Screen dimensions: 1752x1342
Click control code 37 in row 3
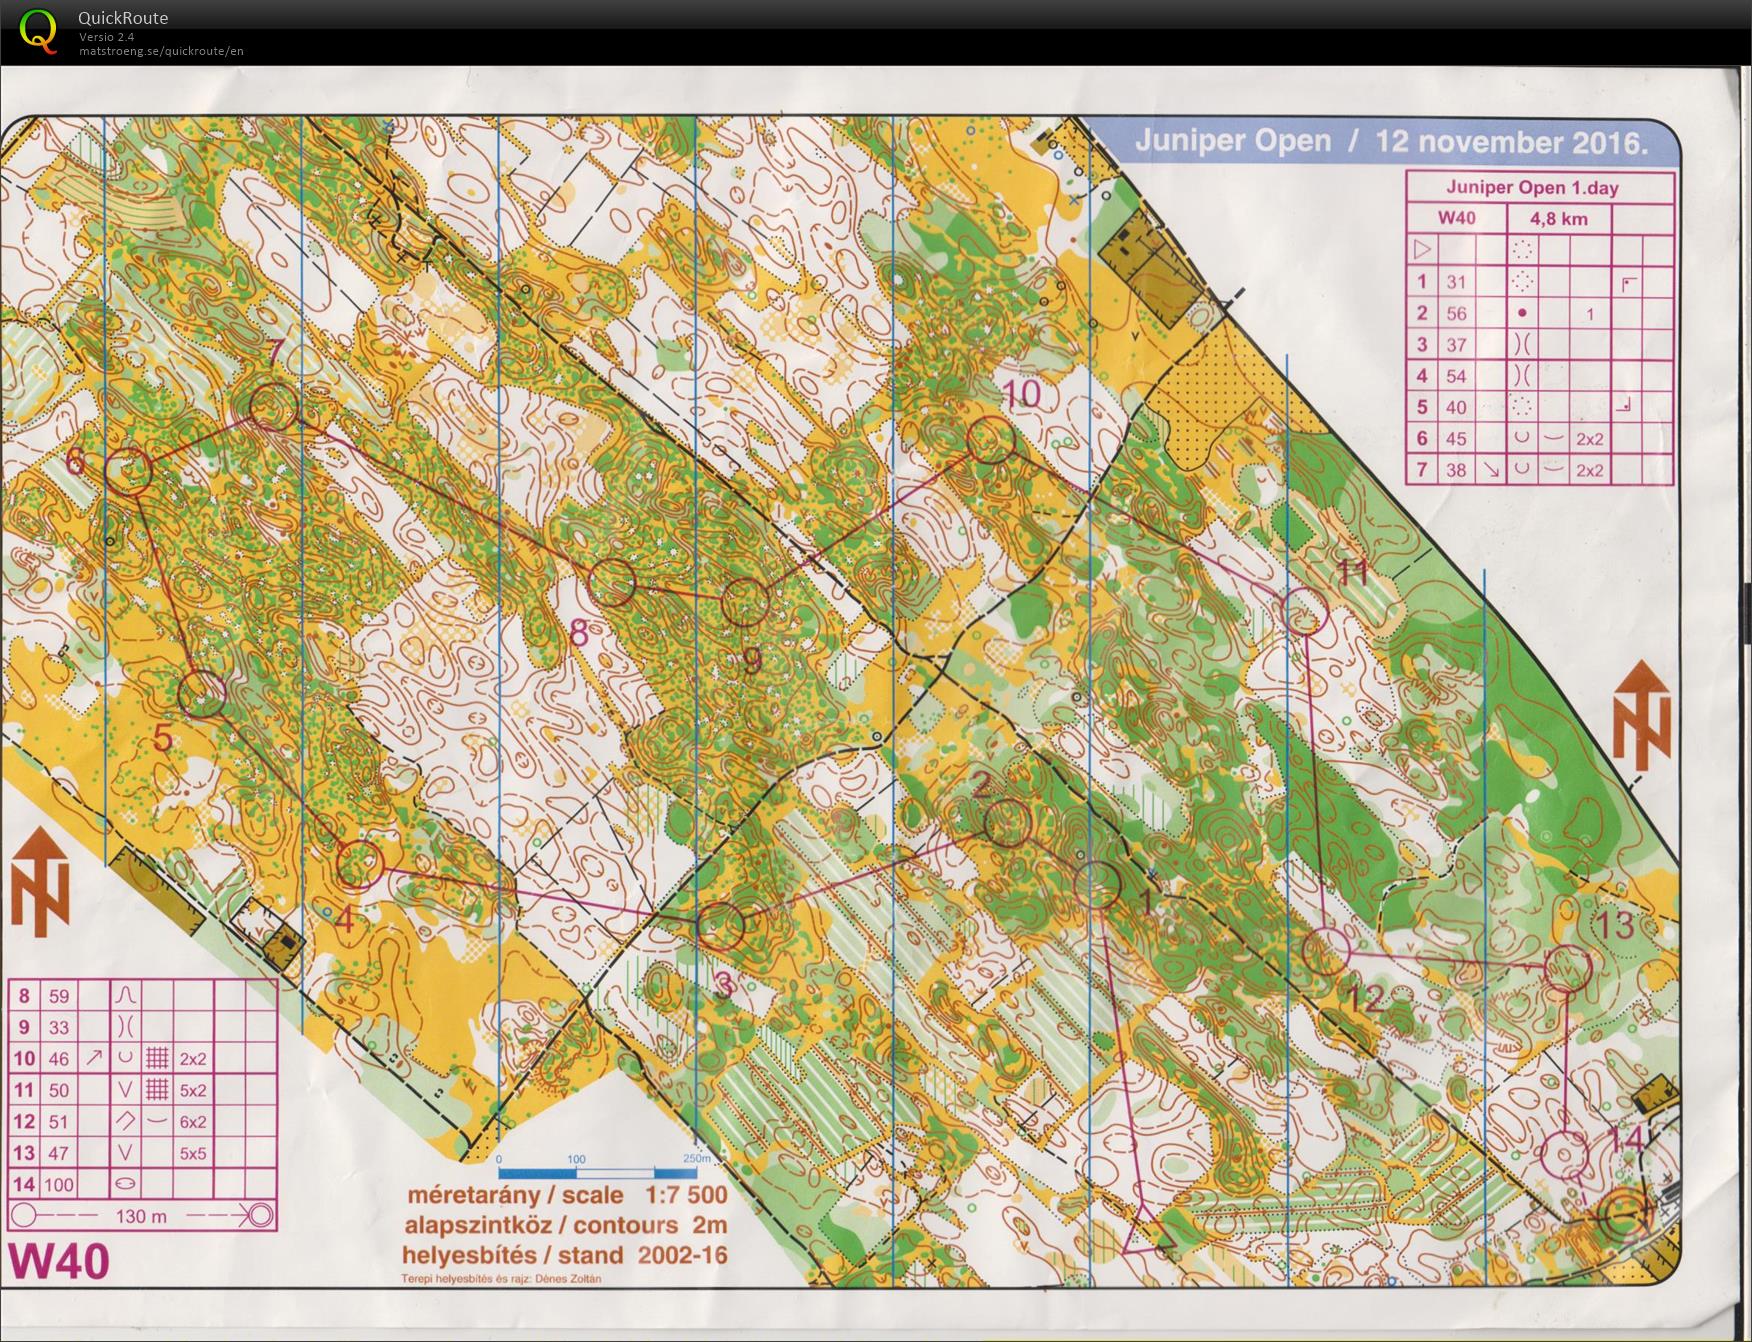1455,345
